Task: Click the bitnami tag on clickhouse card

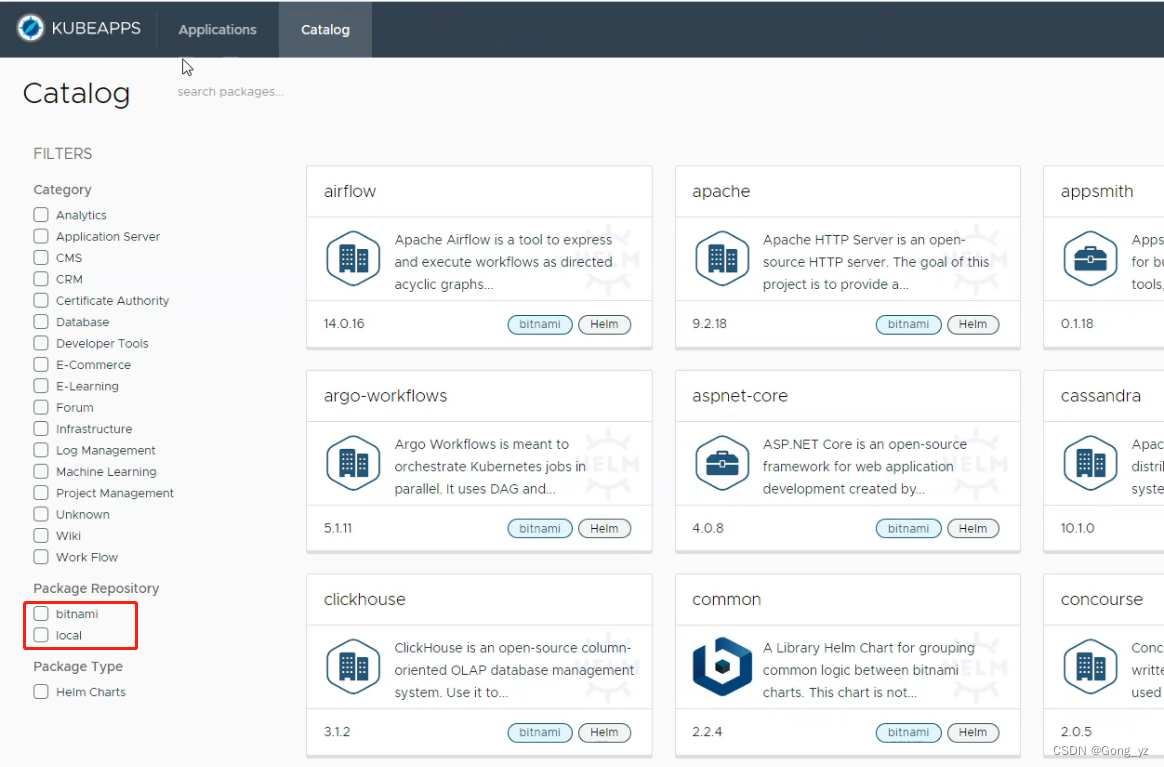Action: (540, 732)
